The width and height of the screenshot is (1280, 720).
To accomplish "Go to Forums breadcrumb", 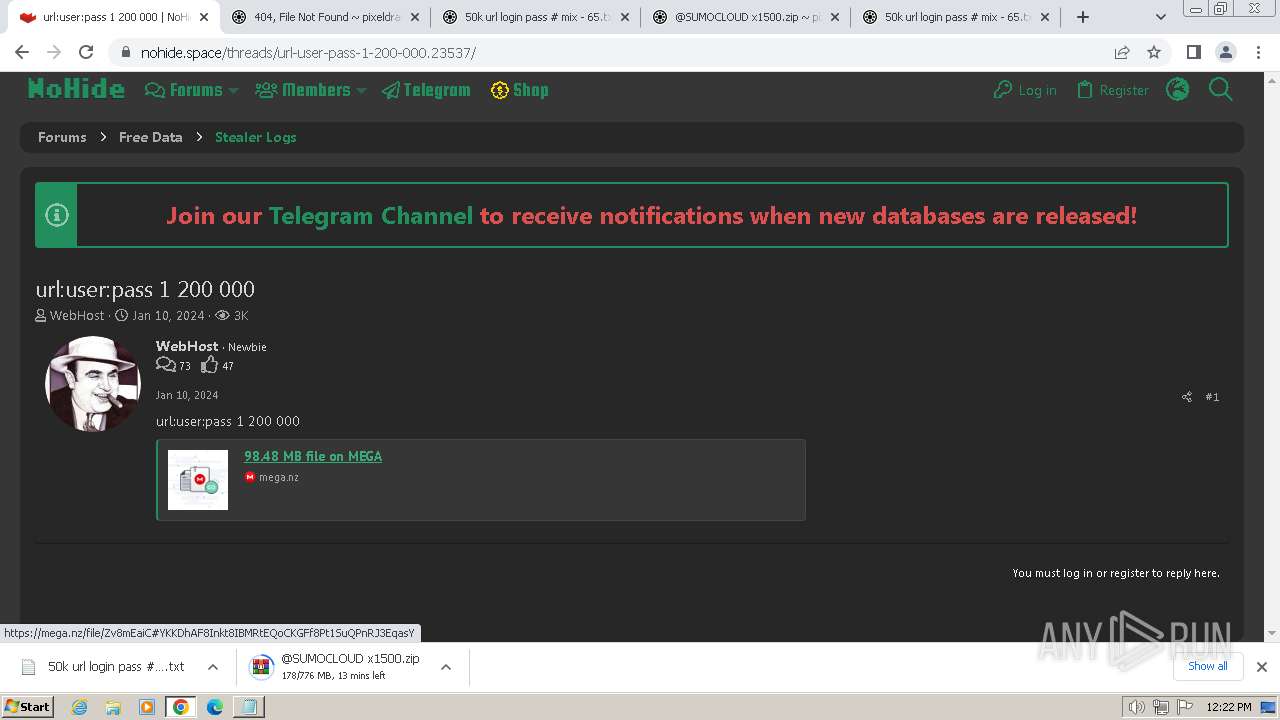I will coord(62,137).
